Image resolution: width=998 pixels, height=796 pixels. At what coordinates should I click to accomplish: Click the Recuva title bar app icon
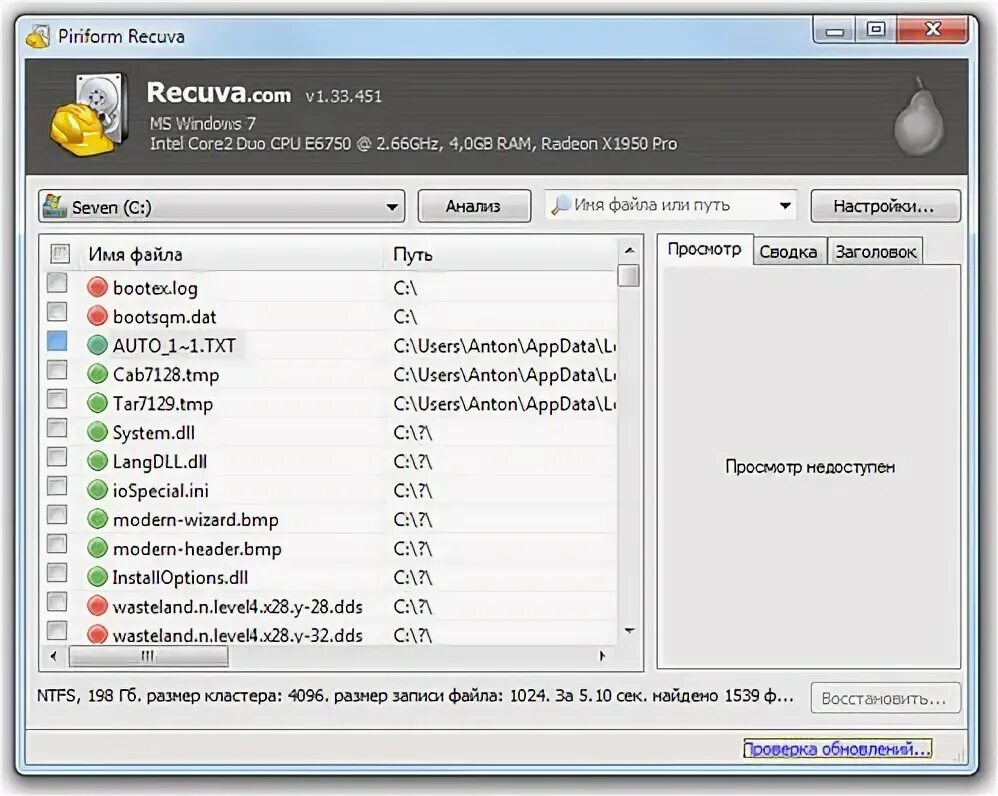point(38,36)
